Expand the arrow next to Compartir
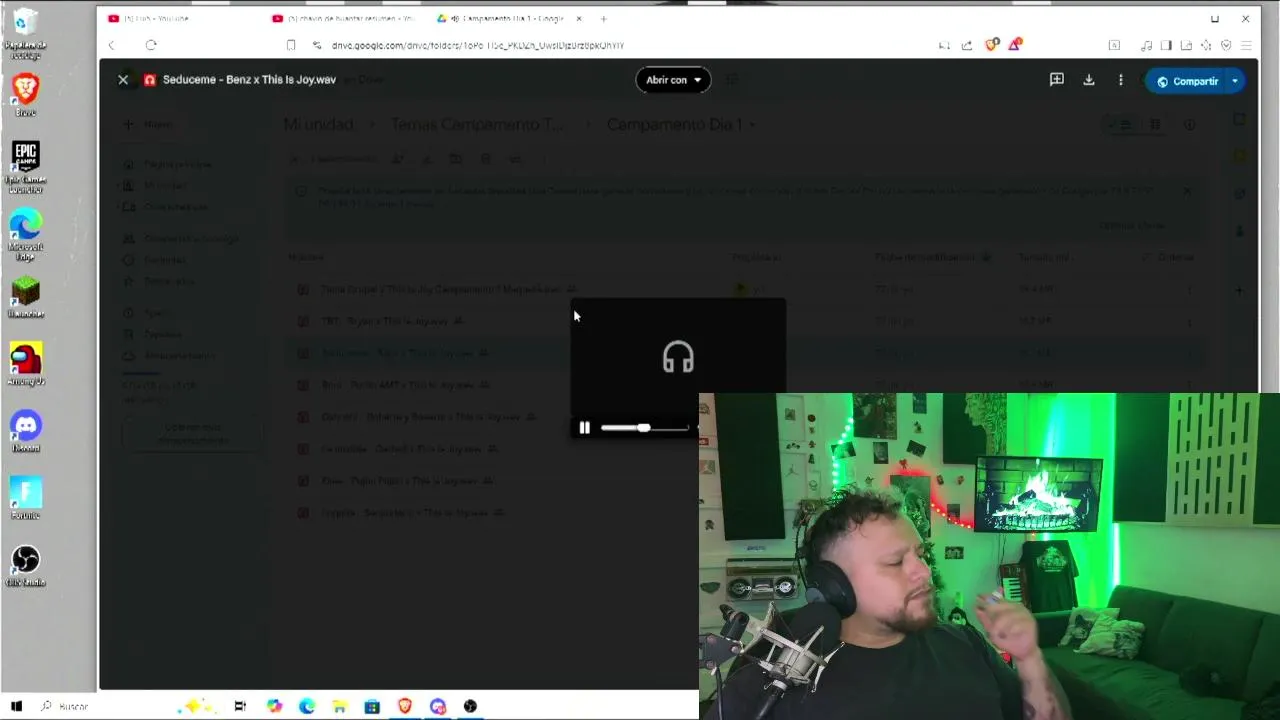1280x720 pixels. 1235,81
